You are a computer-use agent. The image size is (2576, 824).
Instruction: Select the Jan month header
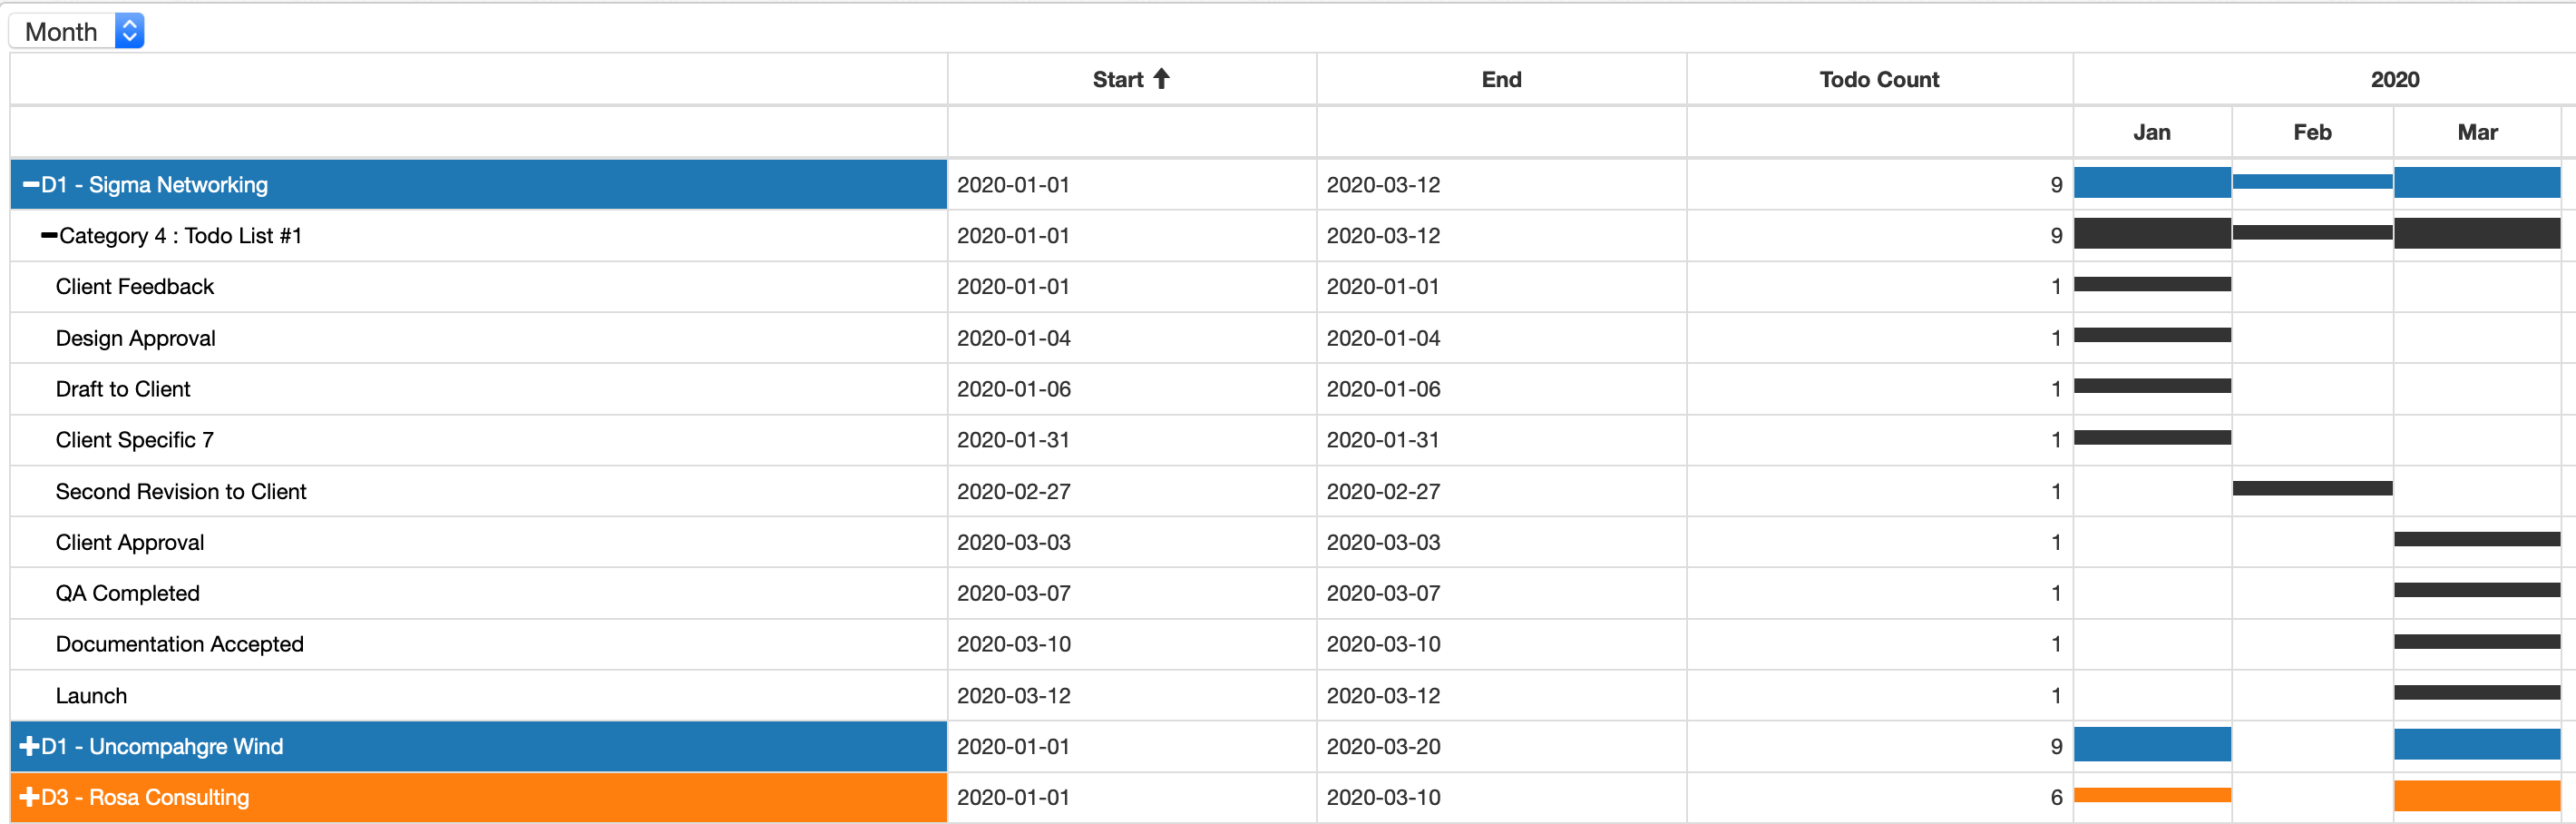[2151, 131]
